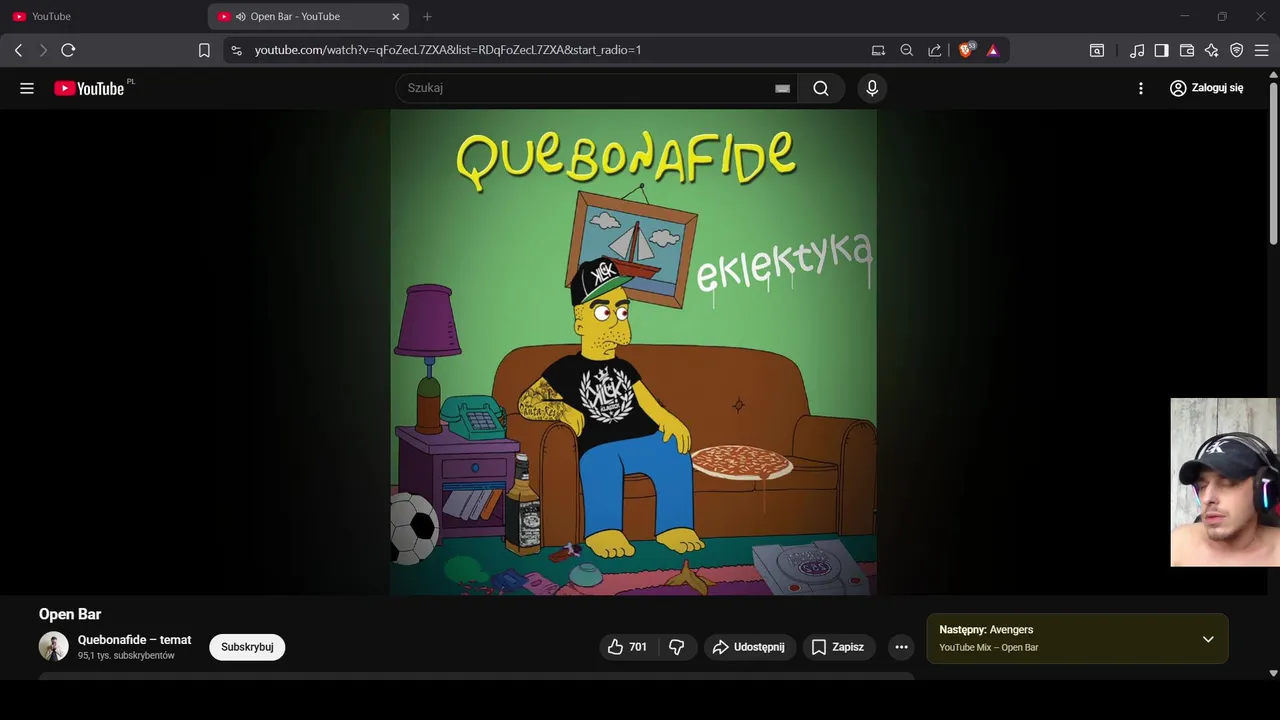This screenshot has height=720, width=1280.
Task: Open the YouTube guide hamburger menu
Action: point(27,88)
